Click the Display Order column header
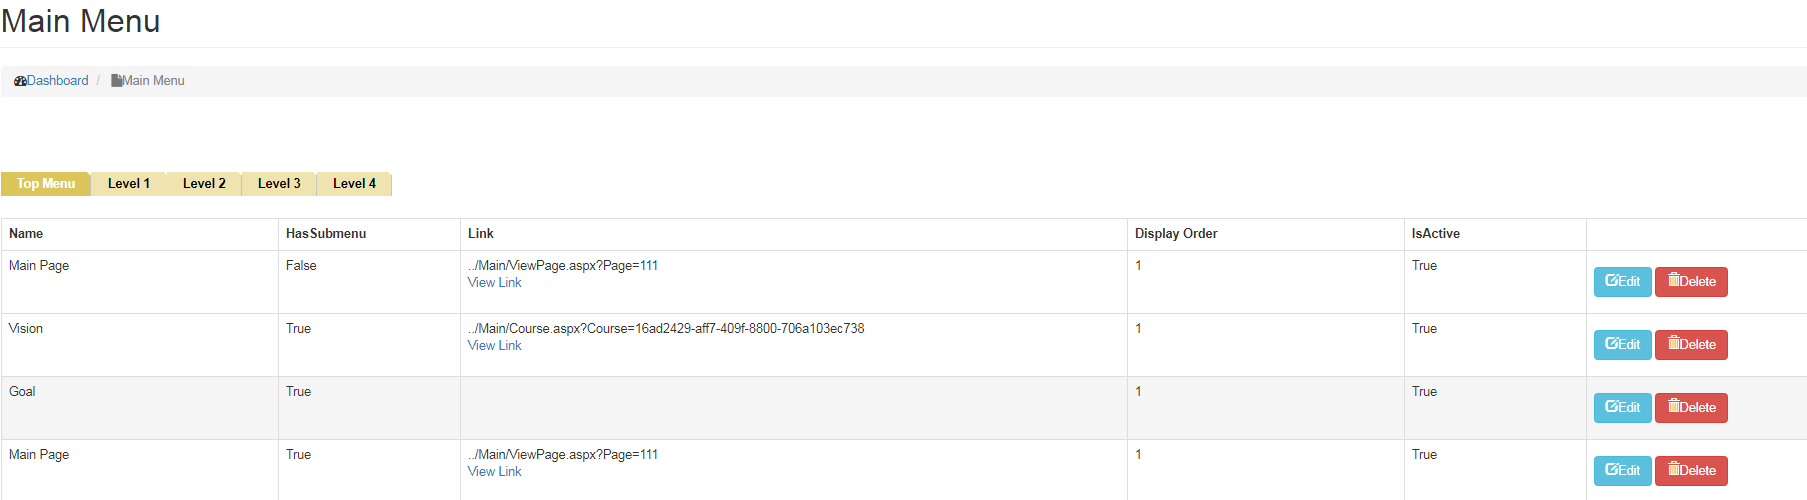Screen dimensions: 1807x500 [x=1175, y=234]
